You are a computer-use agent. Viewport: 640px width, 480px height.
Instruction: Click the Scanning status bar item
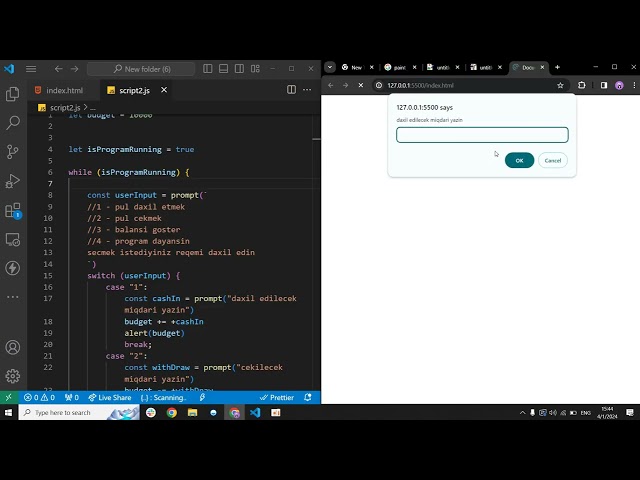pyautogui.click(x=163, y=398)
